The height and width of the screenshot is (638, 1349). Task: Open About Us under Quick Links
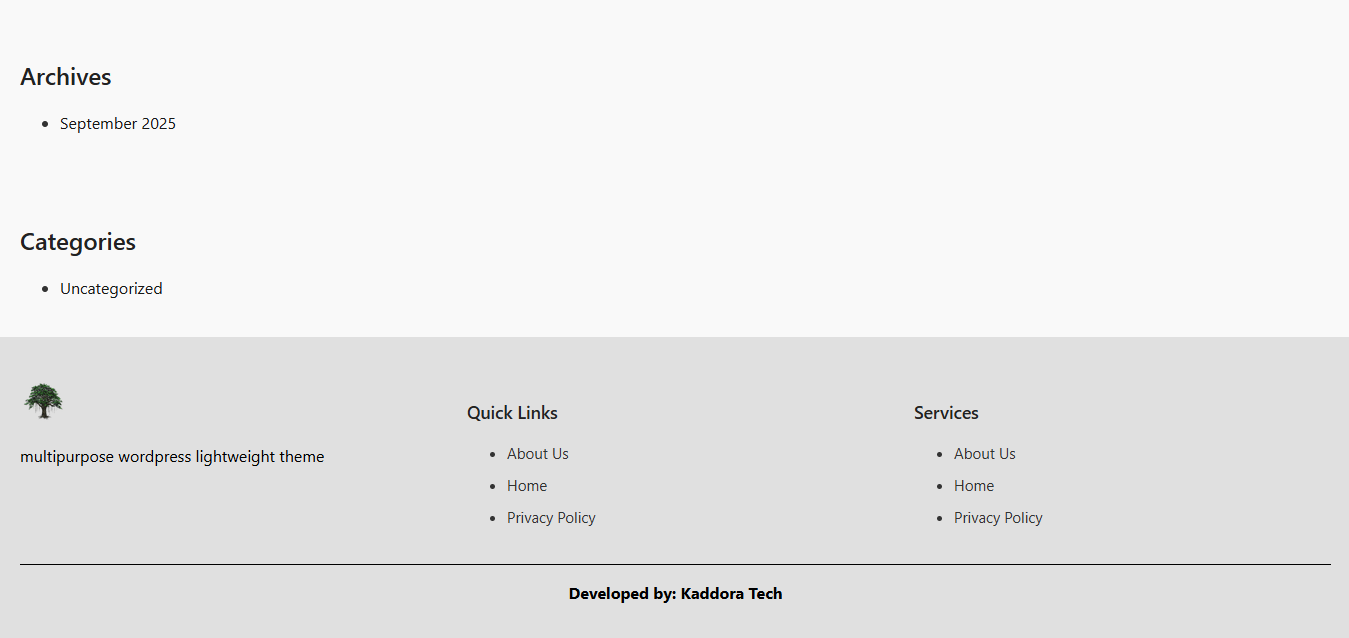[537, 454]
